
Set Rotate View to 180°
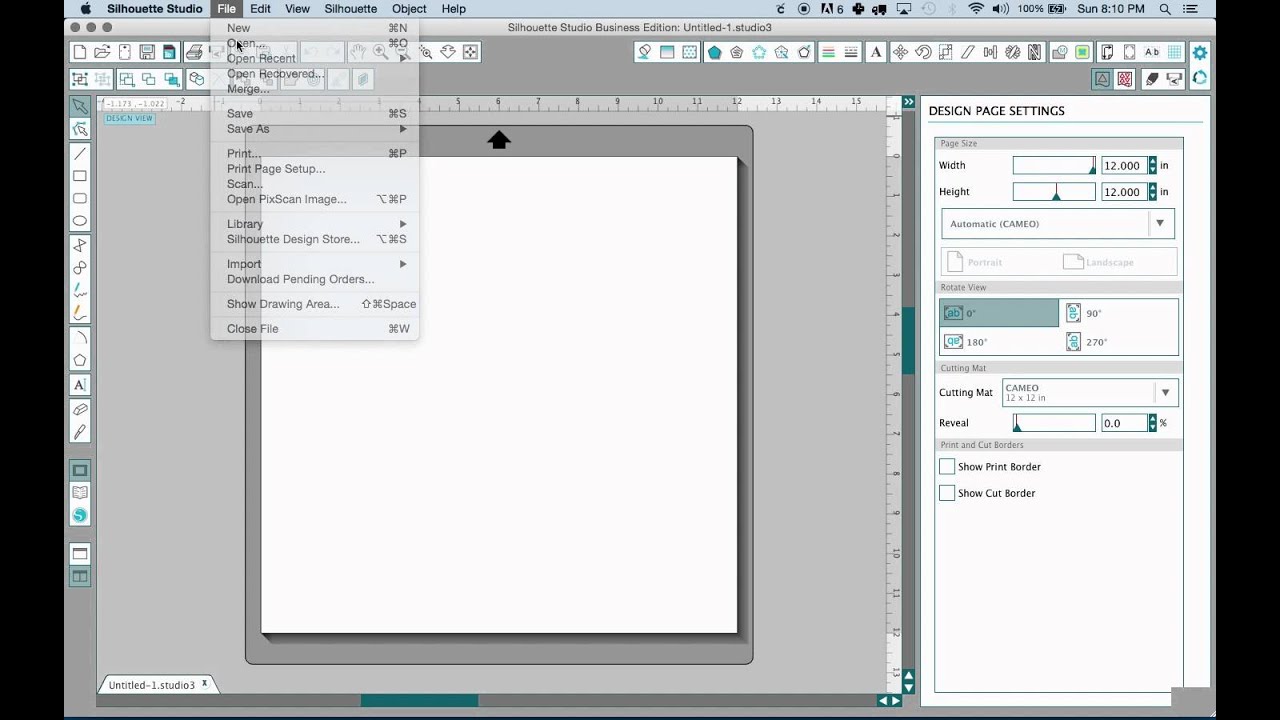click(x=999, y=342)
